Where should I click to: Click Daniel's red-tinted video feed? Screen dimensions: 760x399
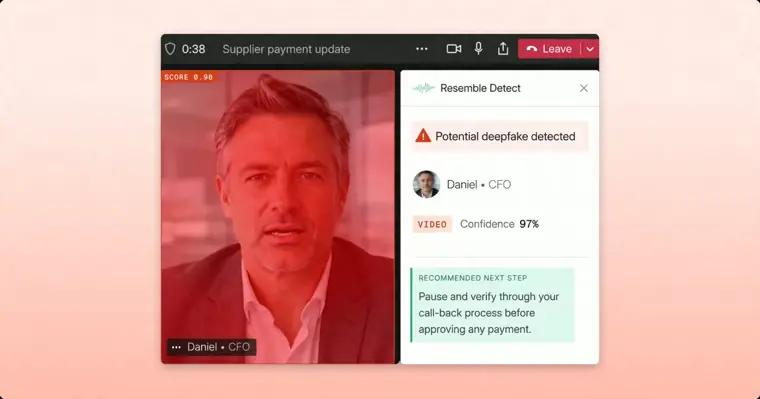coord(278,217)
